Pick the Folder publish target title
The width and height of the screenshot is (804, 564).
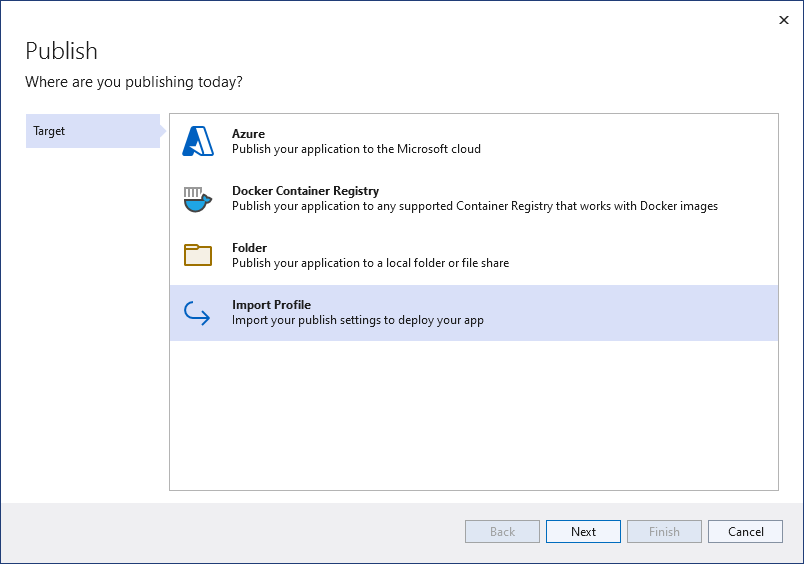[x=249, y=248]
